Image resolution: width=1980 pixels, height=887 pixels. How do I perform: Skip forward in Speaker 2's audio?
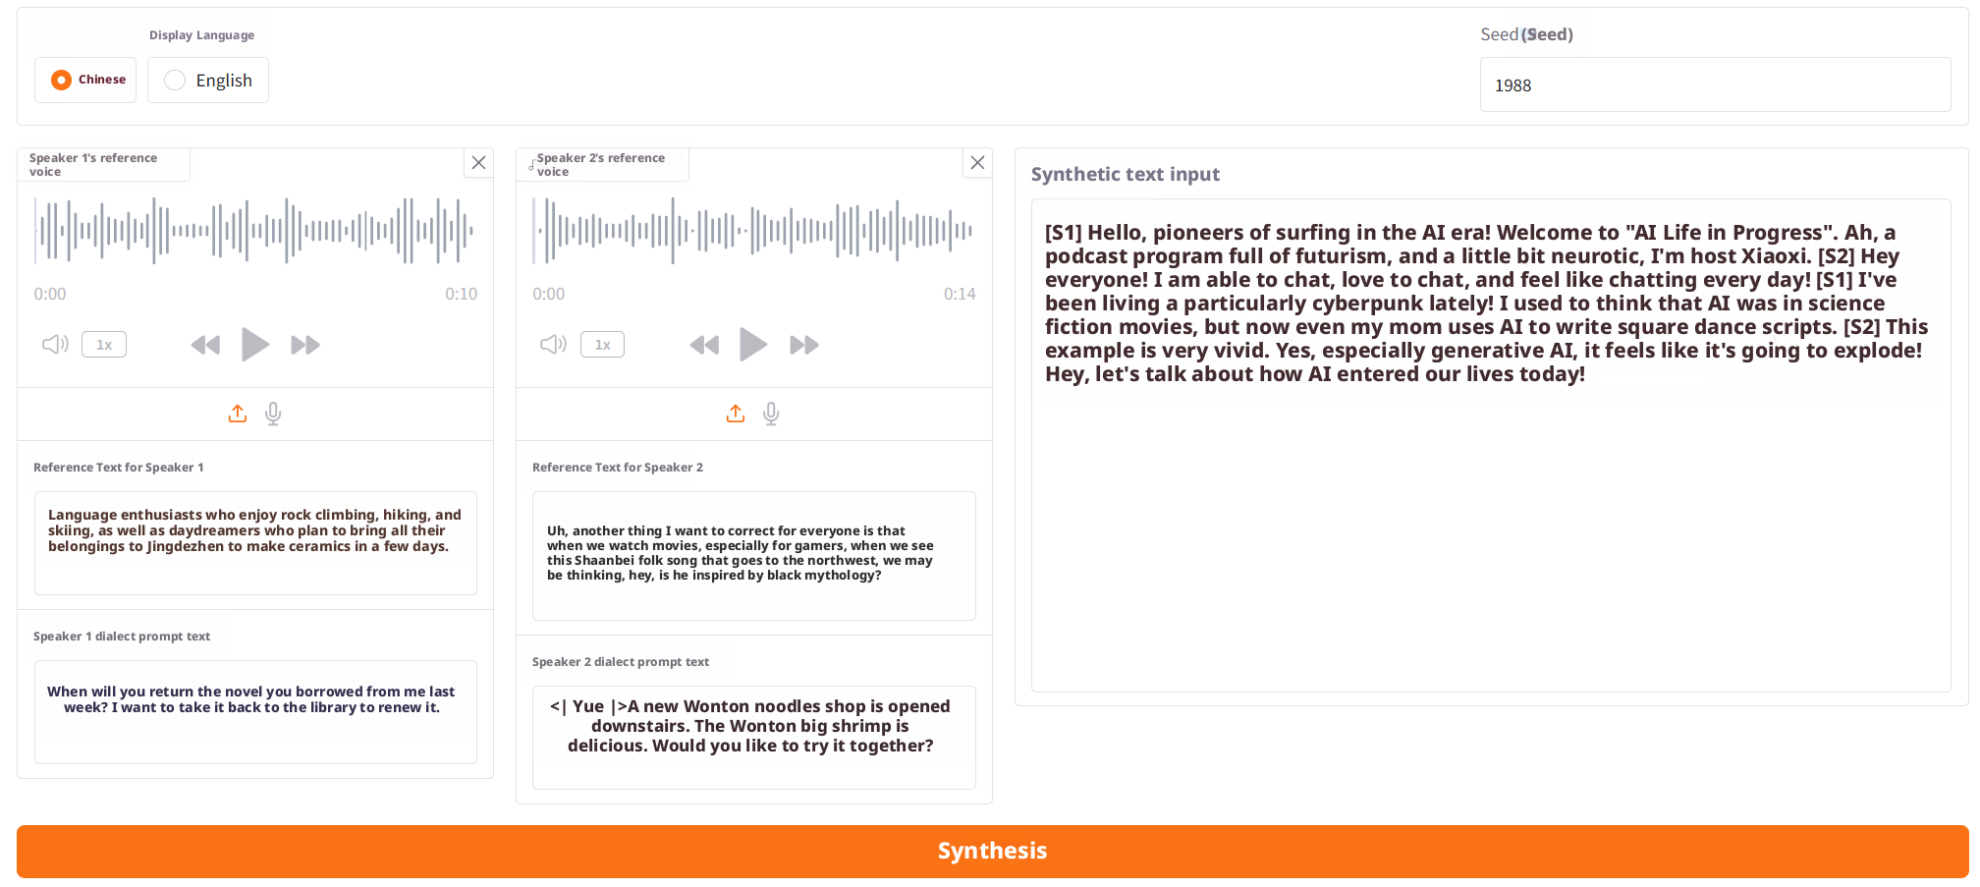point(804,345)
